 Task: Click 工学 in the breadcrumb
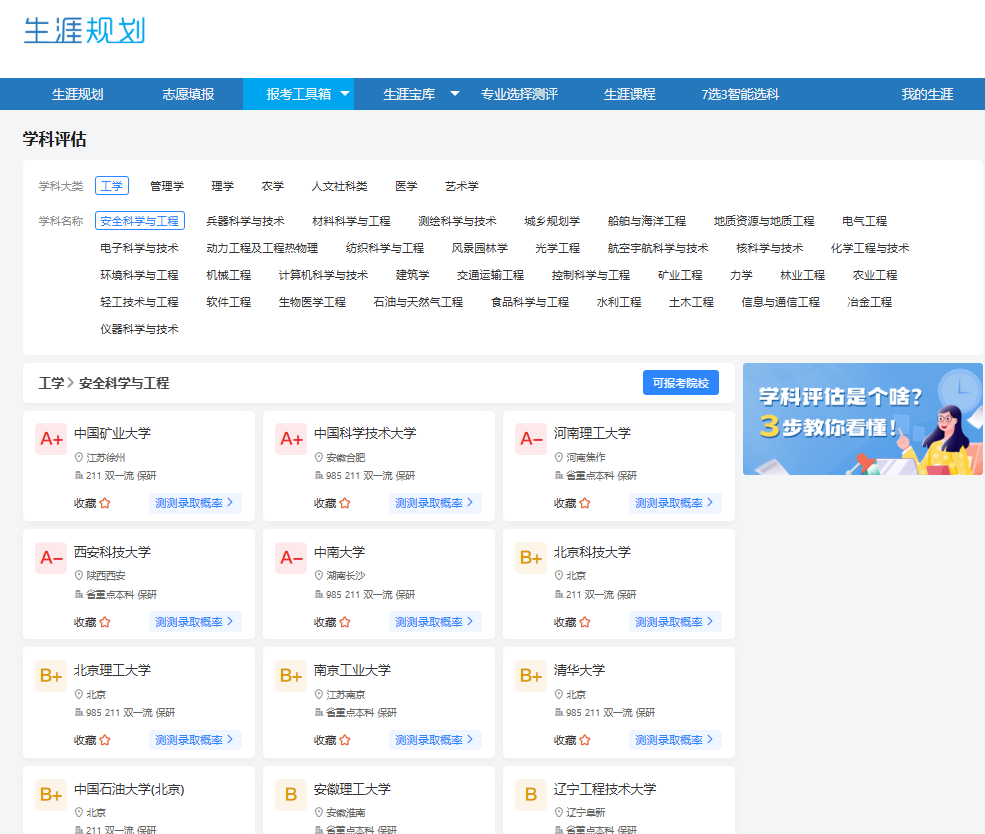click(52, 382)
